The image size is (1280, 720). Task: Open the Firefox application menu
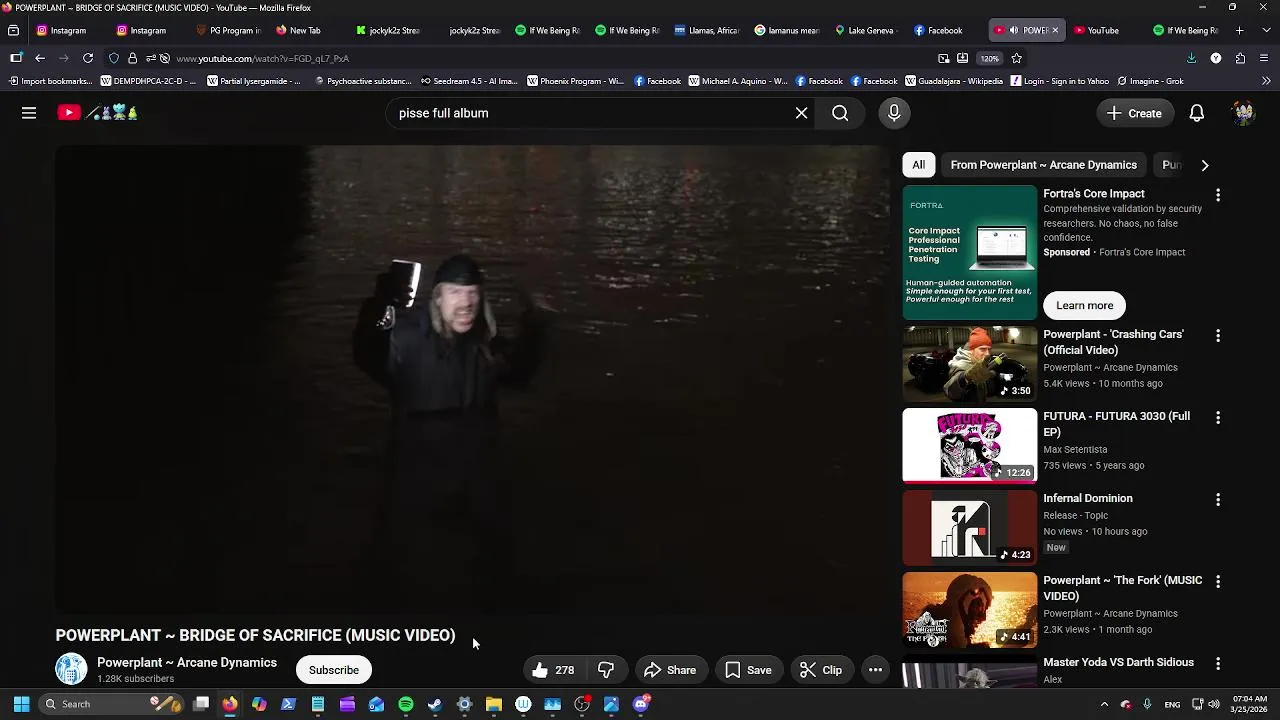1265,58
